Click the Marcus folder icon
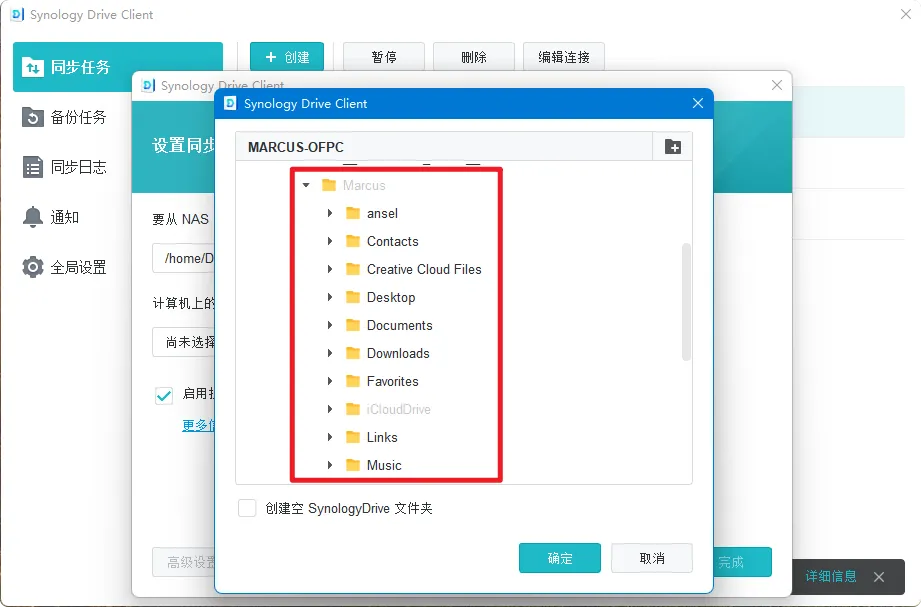 click(x=329, y=185)
